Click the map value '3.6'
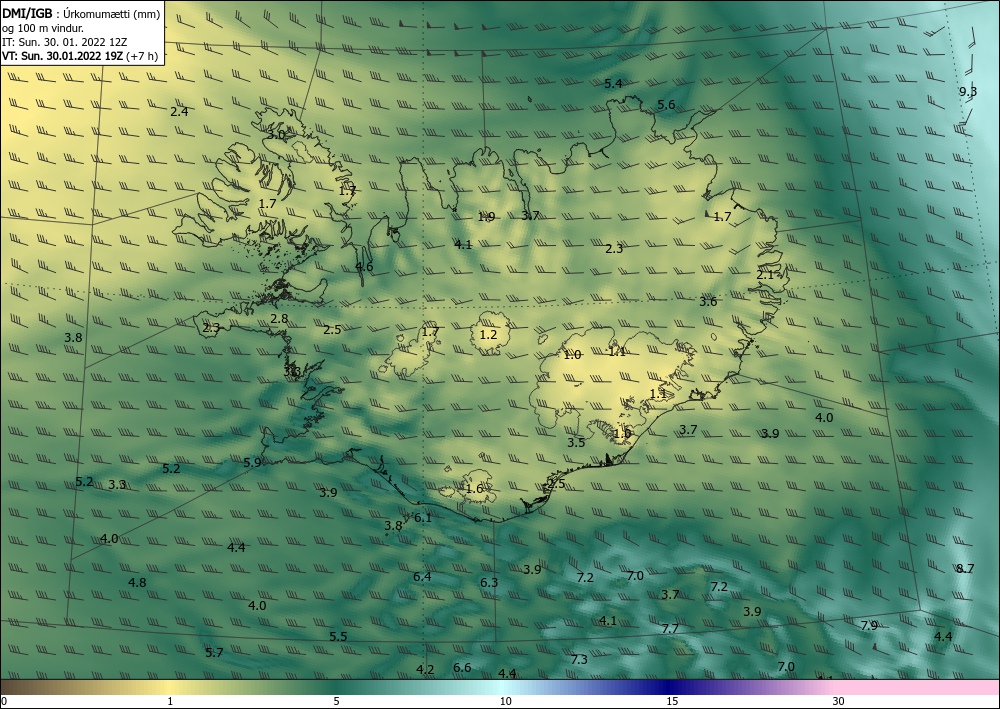 (x=708, y=302)
